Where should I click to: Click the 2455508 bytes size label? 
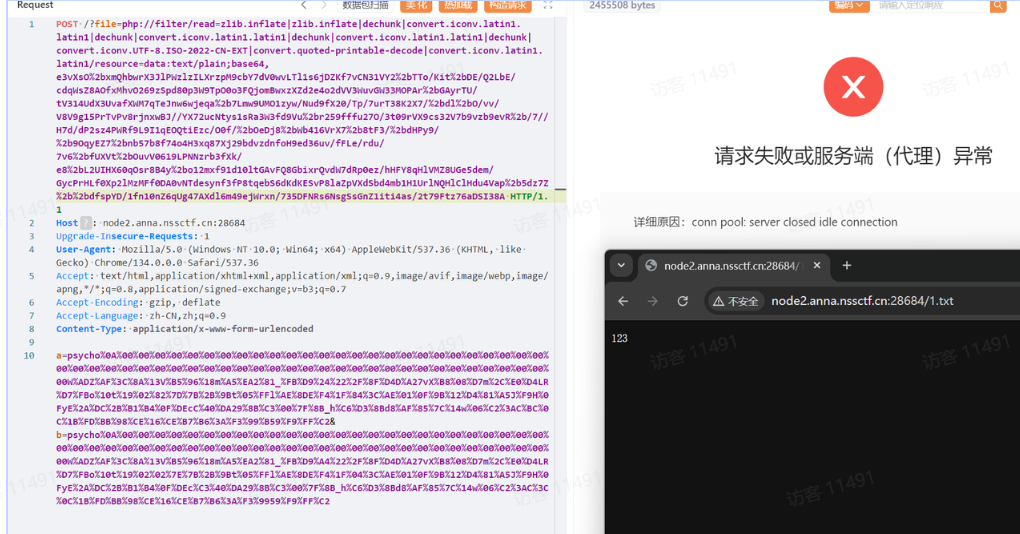point(622,5)
